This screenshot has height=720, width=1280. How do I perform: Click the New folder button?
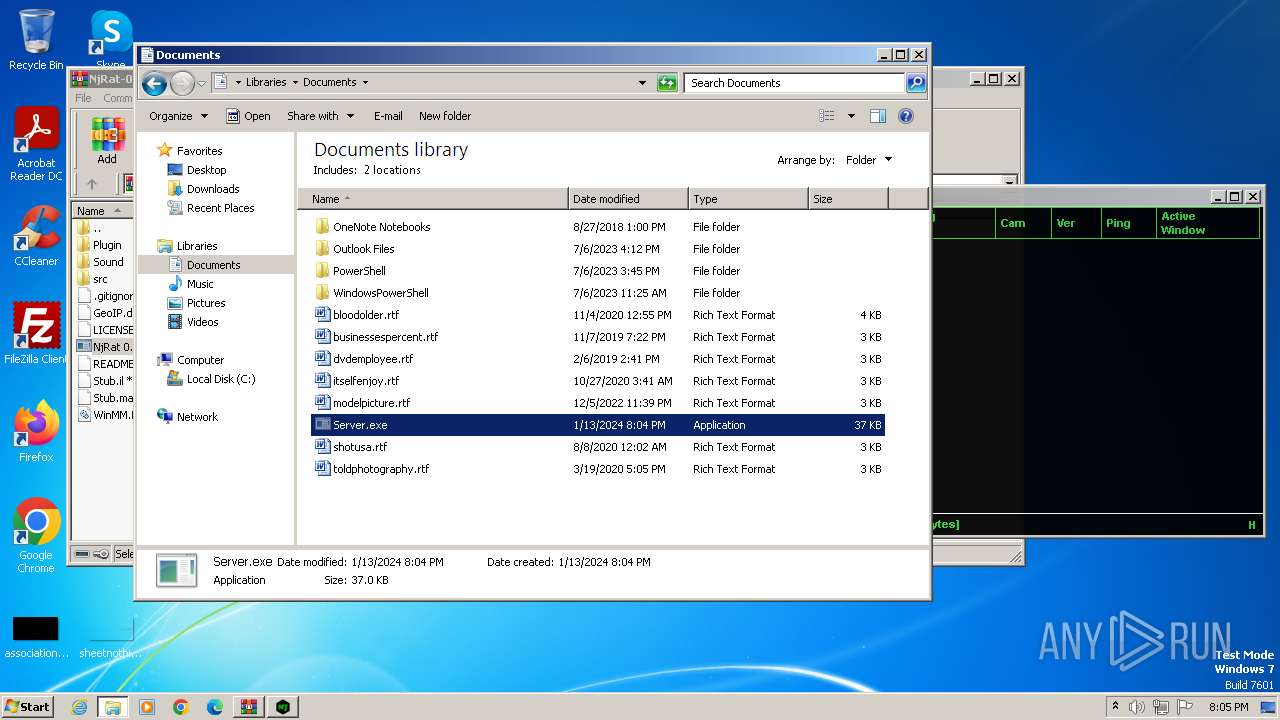[445, 116]
